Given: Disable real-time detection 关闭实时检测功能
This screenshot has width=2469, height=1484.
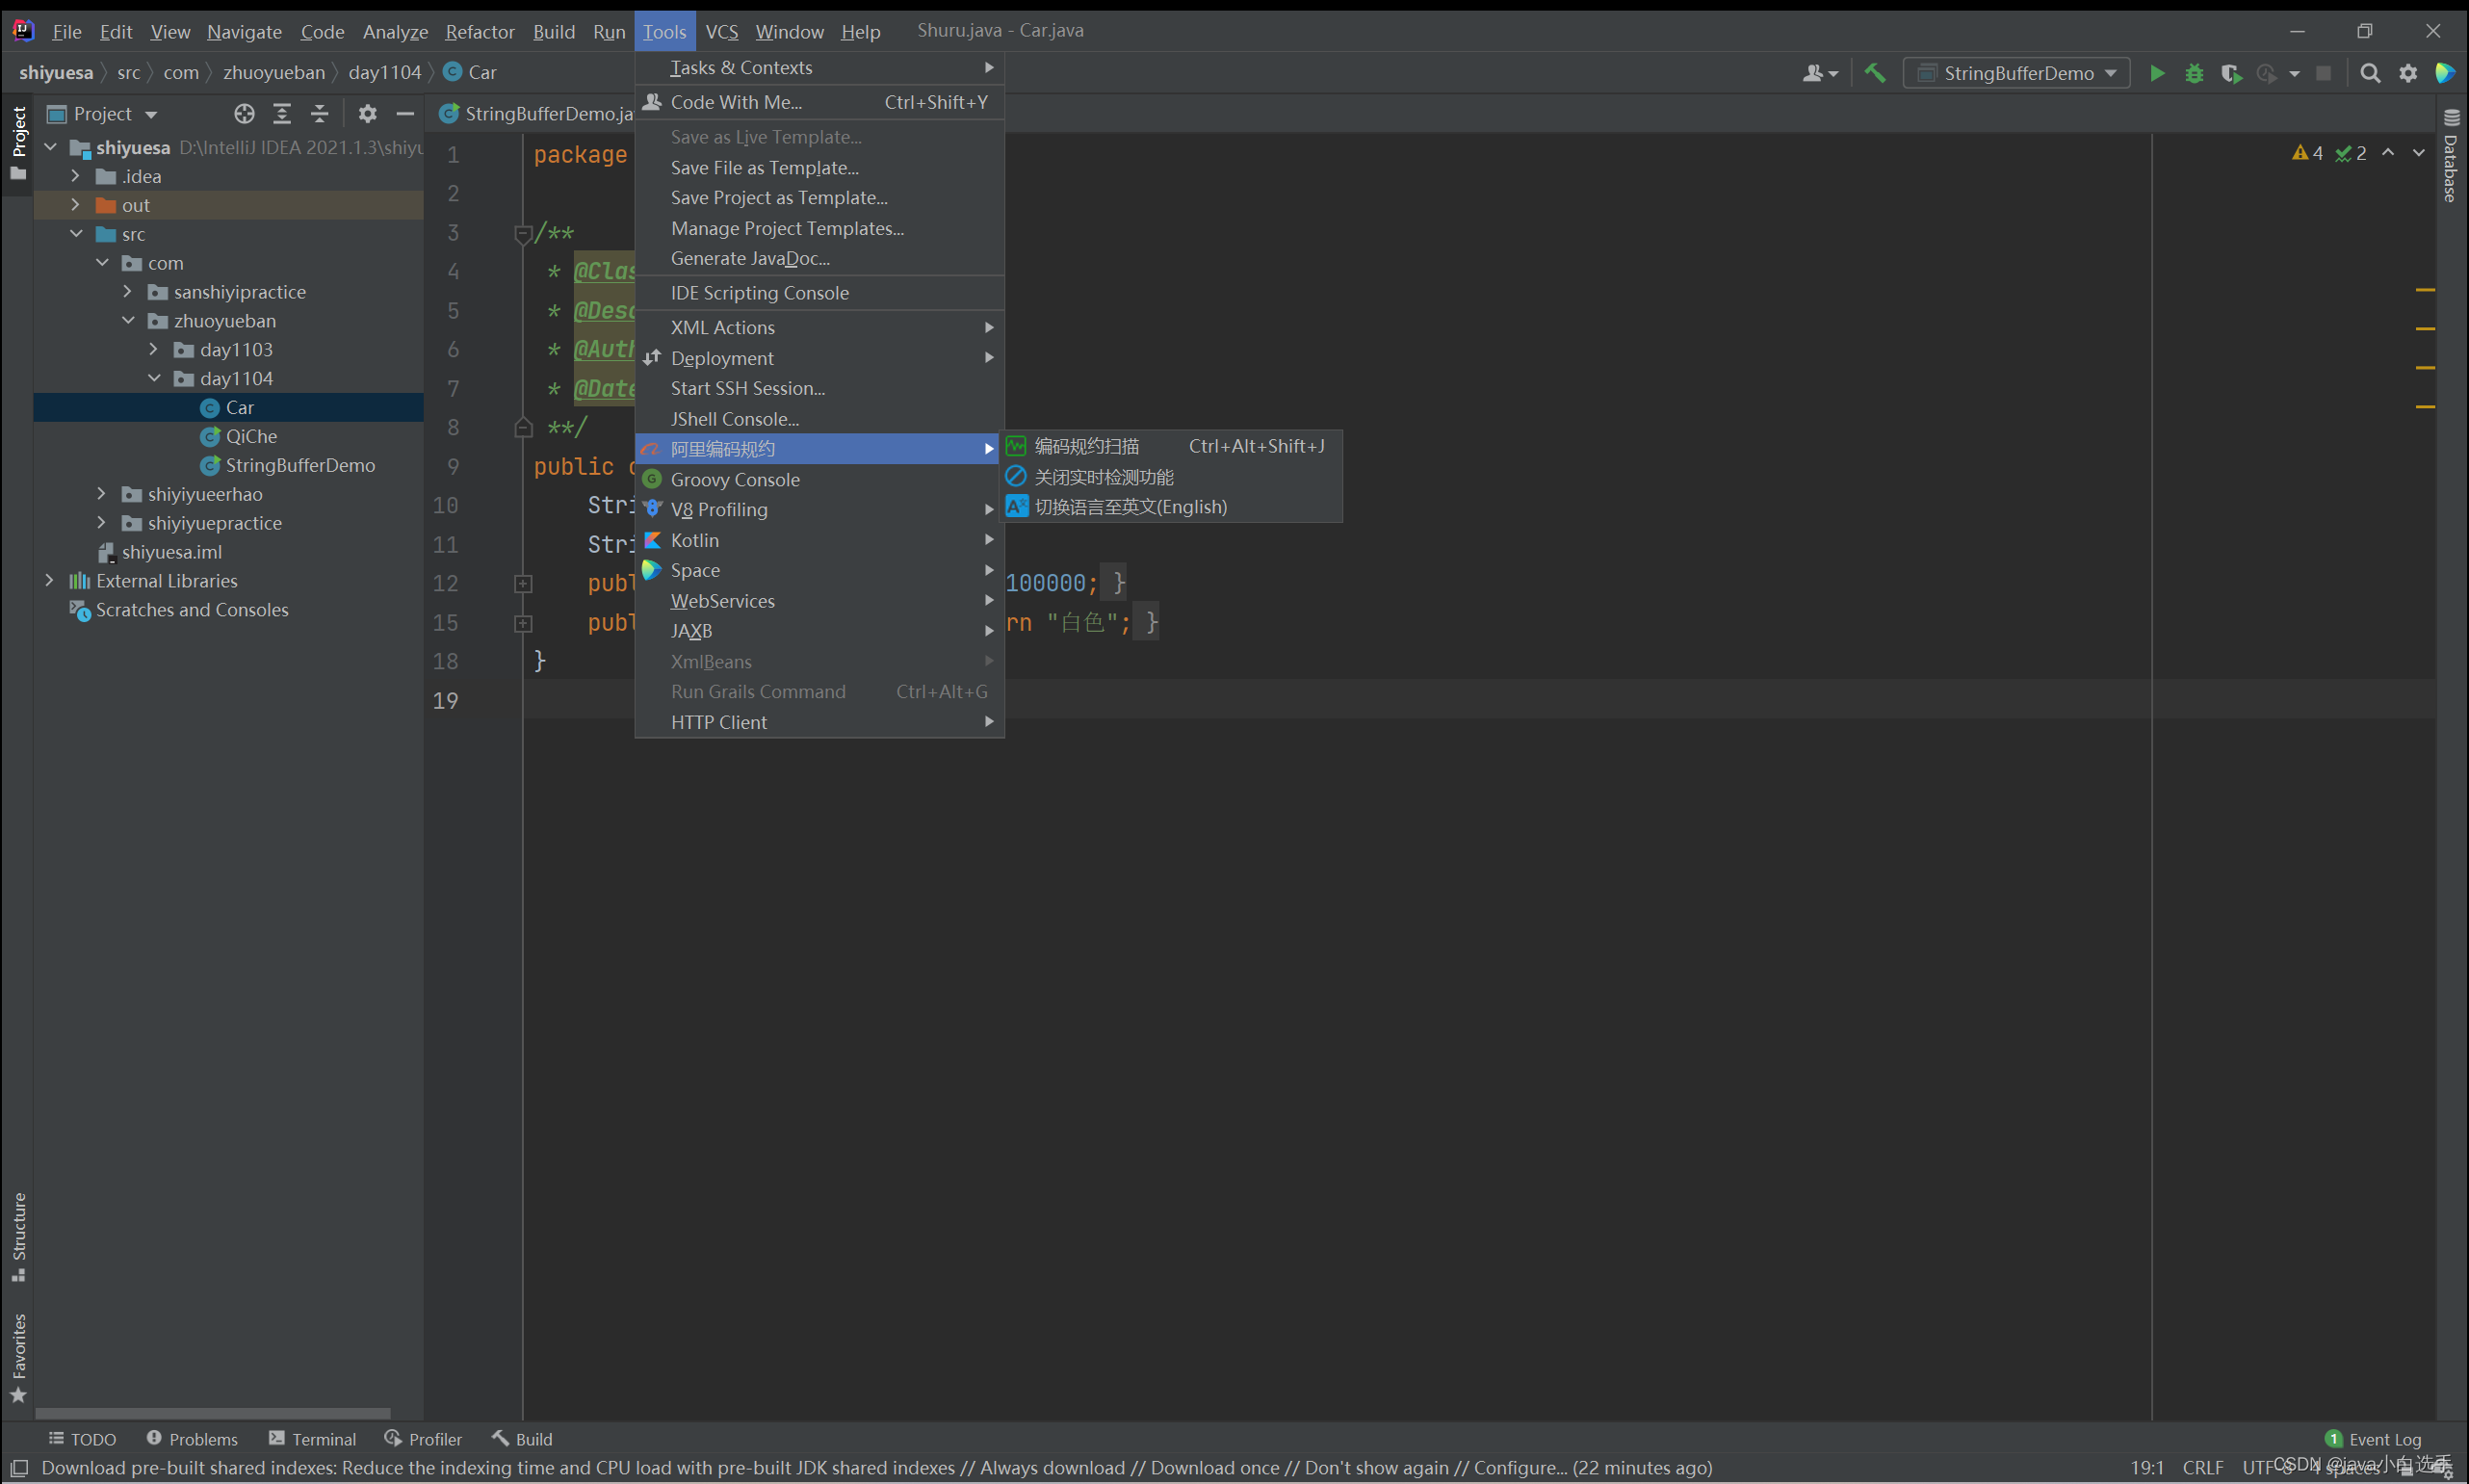Looking at the screenshot, I should pyautogui.click(x=1104, y=477).
